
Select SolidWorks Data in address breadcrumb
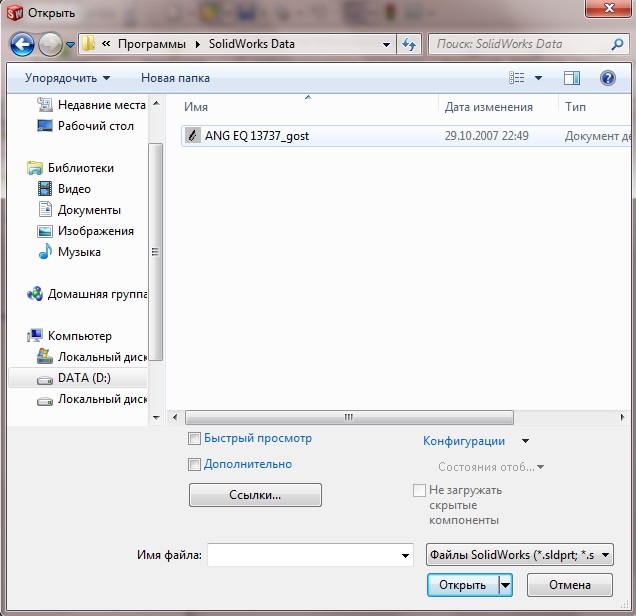[x=251, y=44]
